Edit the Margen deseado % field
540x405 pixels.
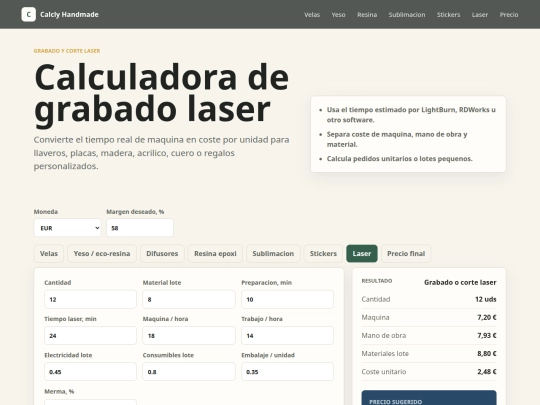click(140, 228)
